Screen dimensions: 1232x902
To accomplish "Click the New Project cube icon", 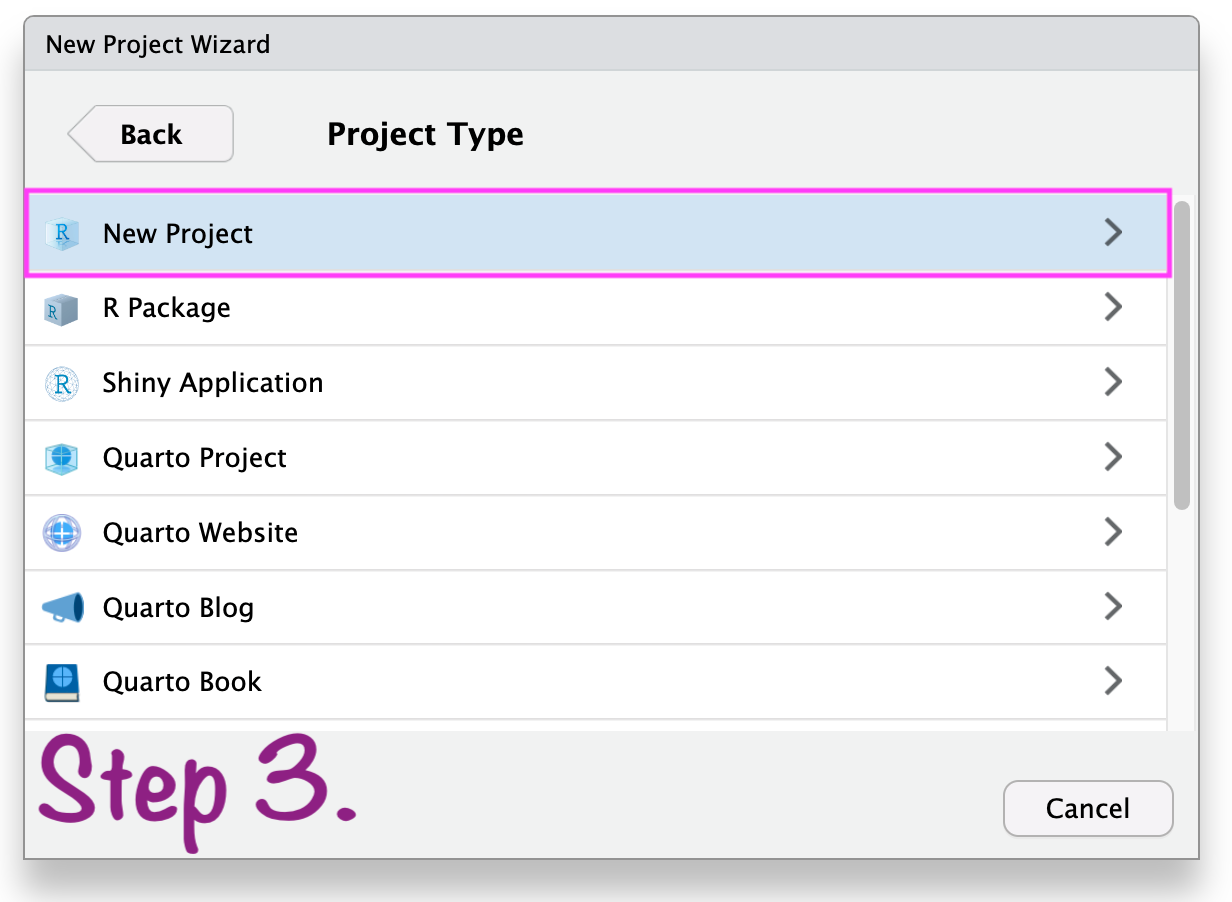I will click(x=62, y=234).
